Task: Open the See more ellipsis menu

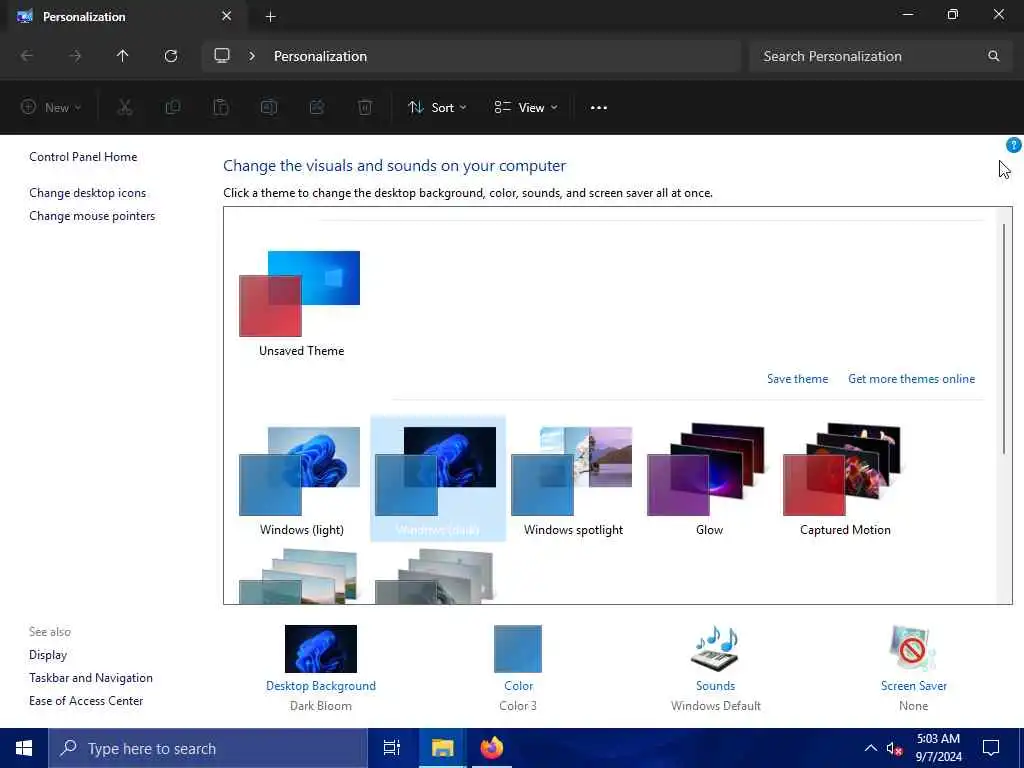Action: pos(599,108)
